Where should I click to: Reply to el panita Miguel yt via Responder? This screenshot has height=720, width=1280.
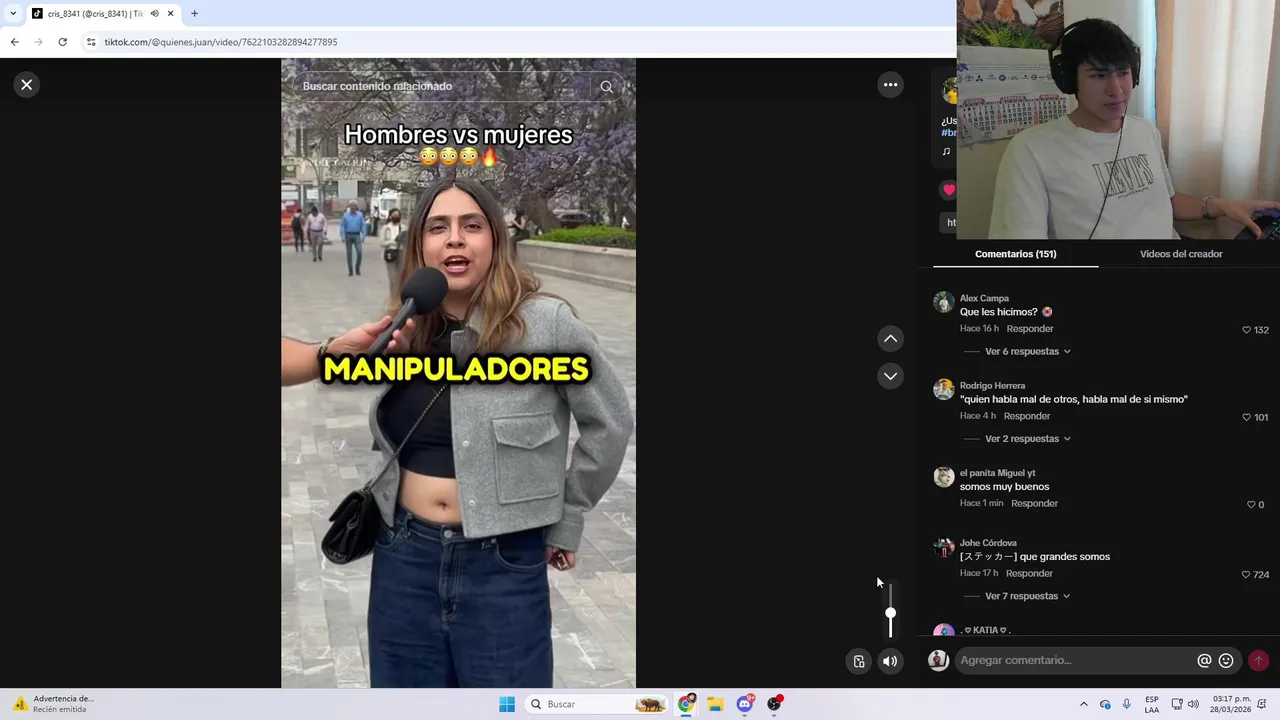(1034, 503)
